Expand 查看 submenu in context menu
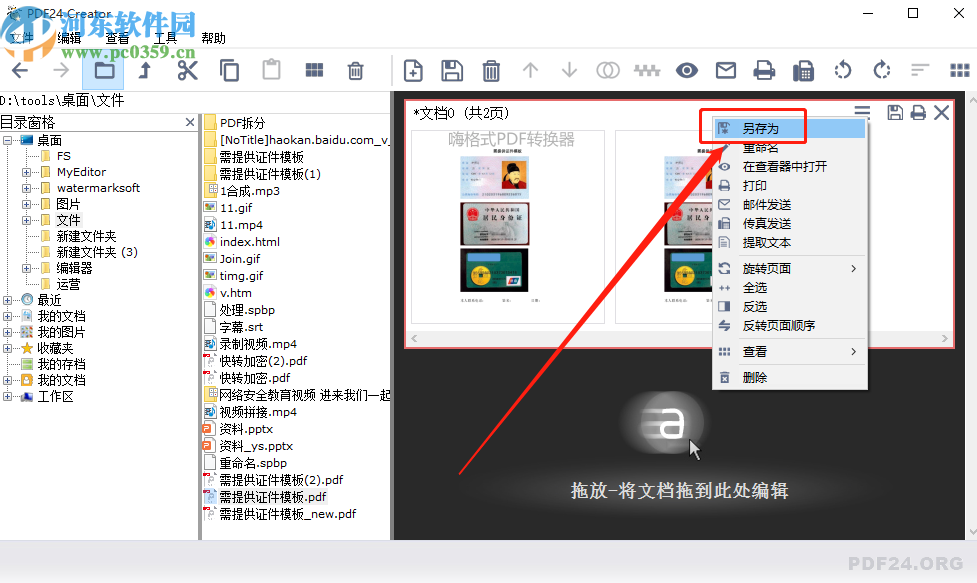 click(x=789, y=351)
